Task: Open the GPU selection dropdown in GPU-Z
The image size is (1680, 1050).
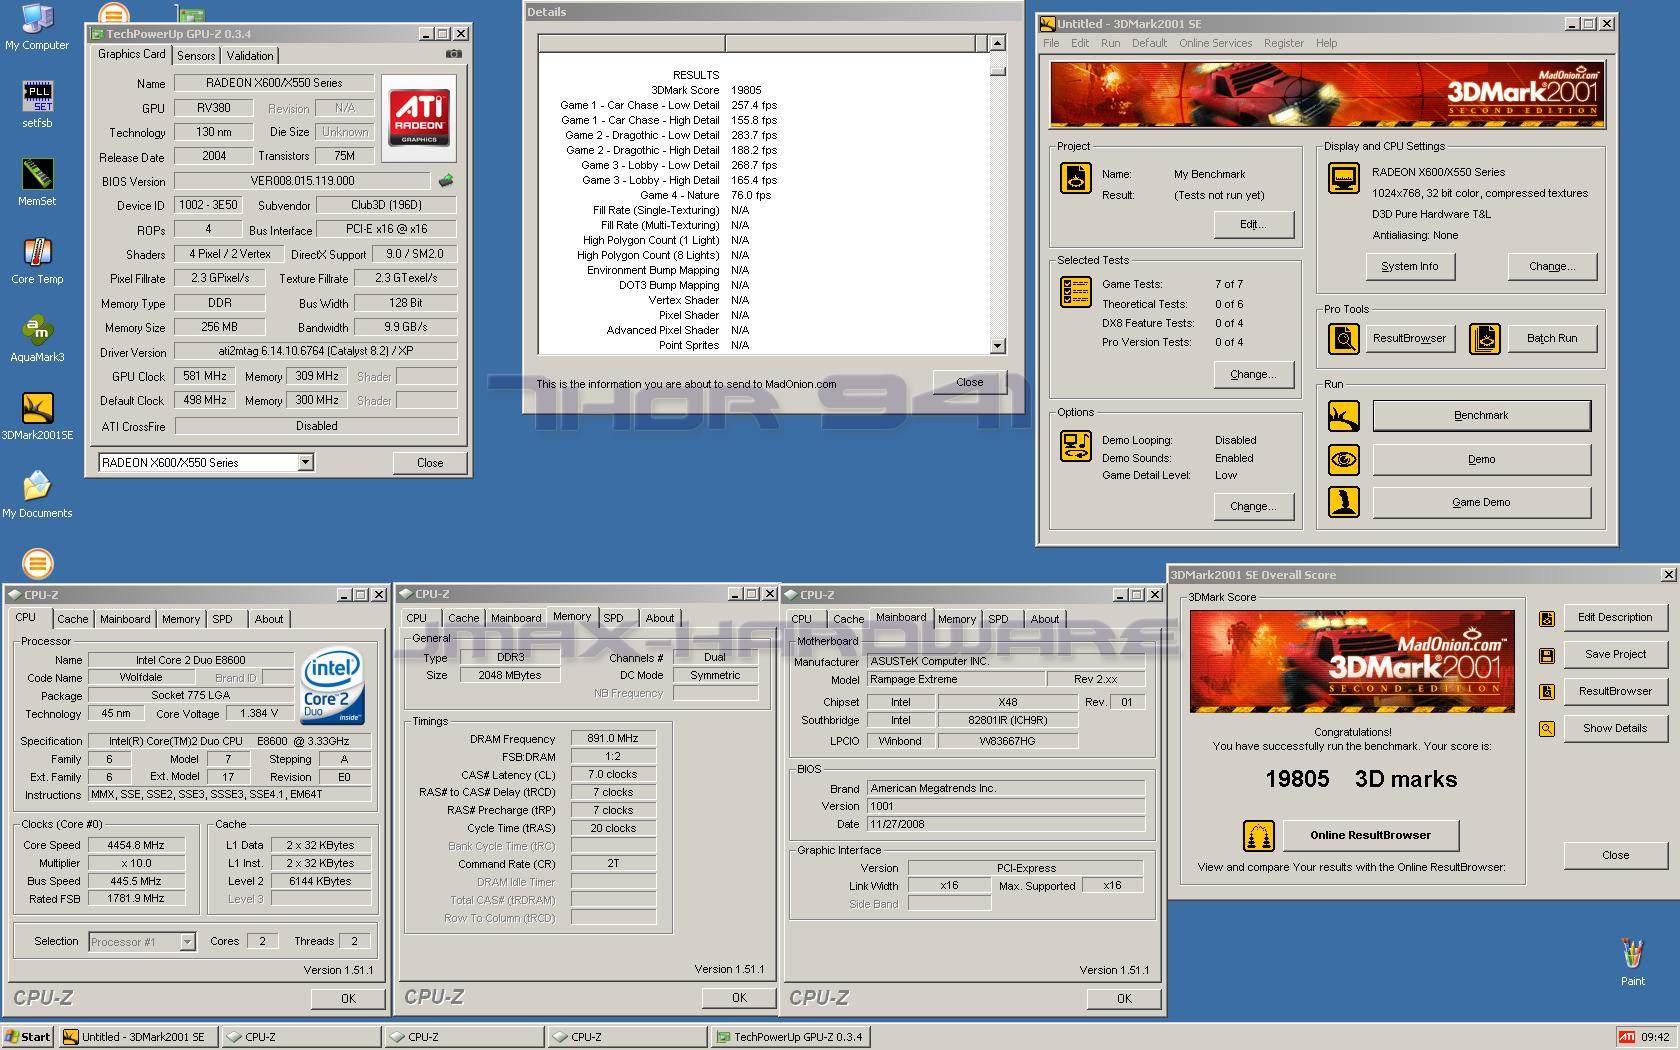Action: point(306,462)
